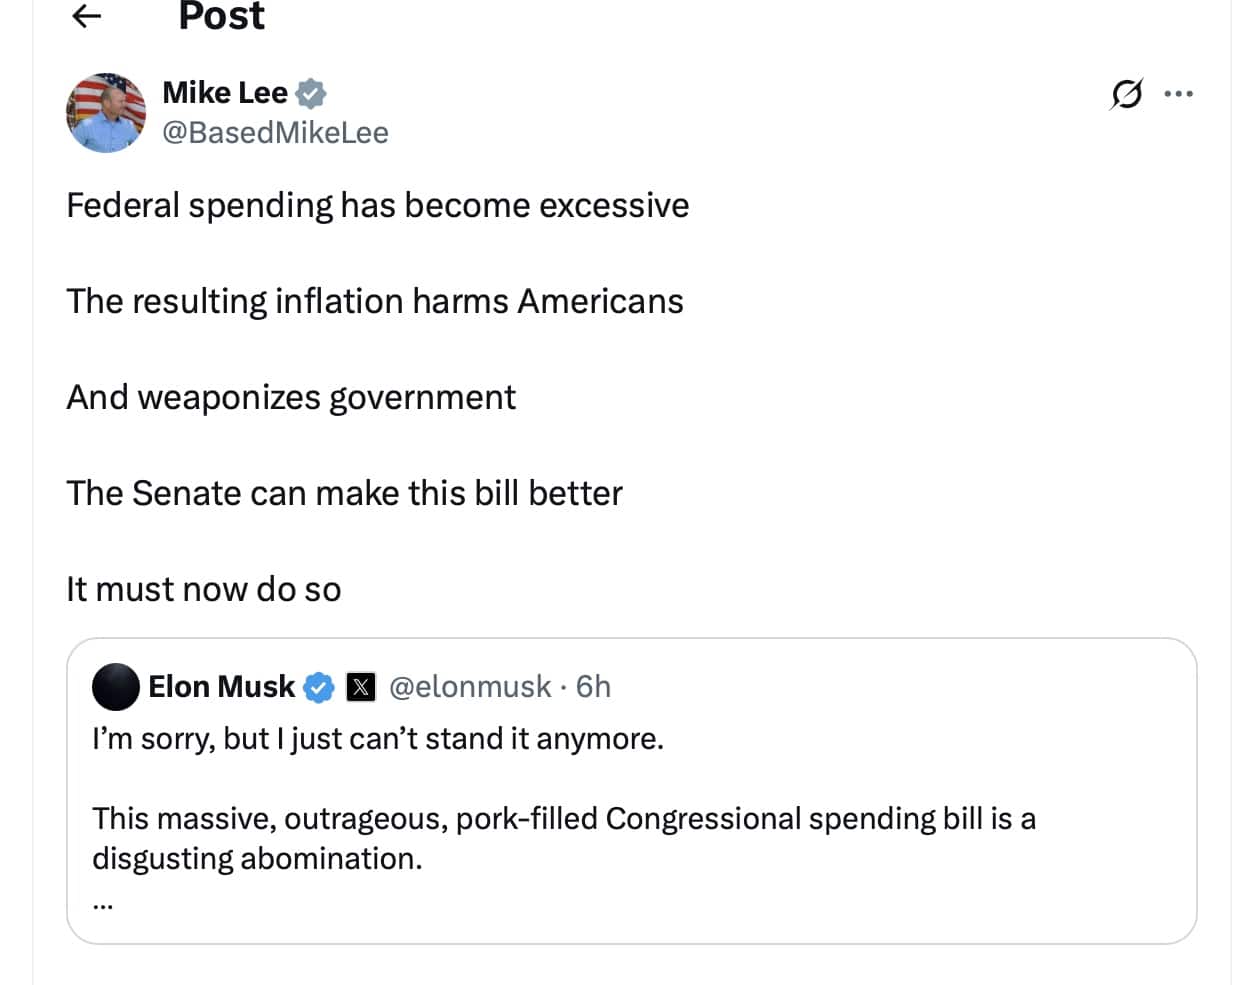Screen dimensions: 1240x985
Task: Click the 6h timestamp on quoted post
Action: coord(593,687)
